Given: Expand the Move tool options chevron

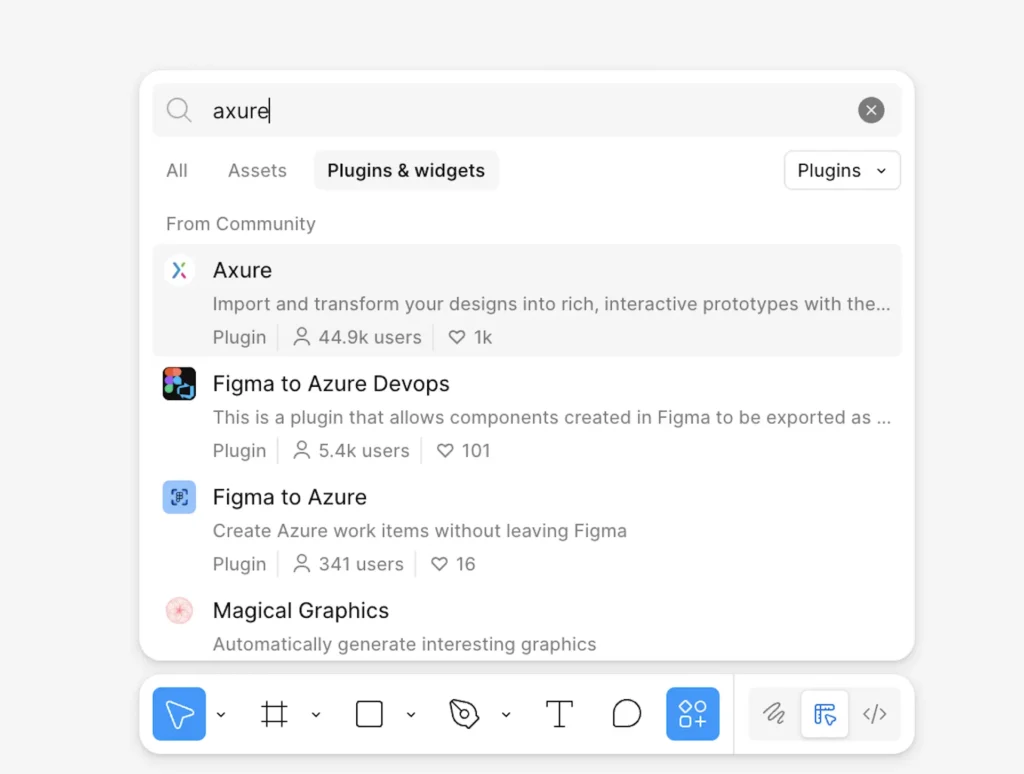Looking at the screenshot, I should coord(221,714).
